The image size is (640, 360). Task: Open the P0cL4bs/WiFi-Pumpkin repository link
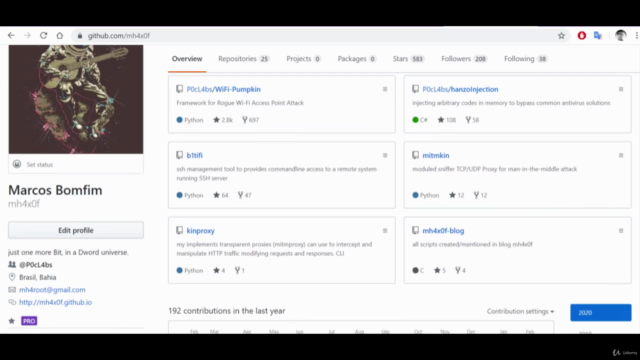point(223,89)
